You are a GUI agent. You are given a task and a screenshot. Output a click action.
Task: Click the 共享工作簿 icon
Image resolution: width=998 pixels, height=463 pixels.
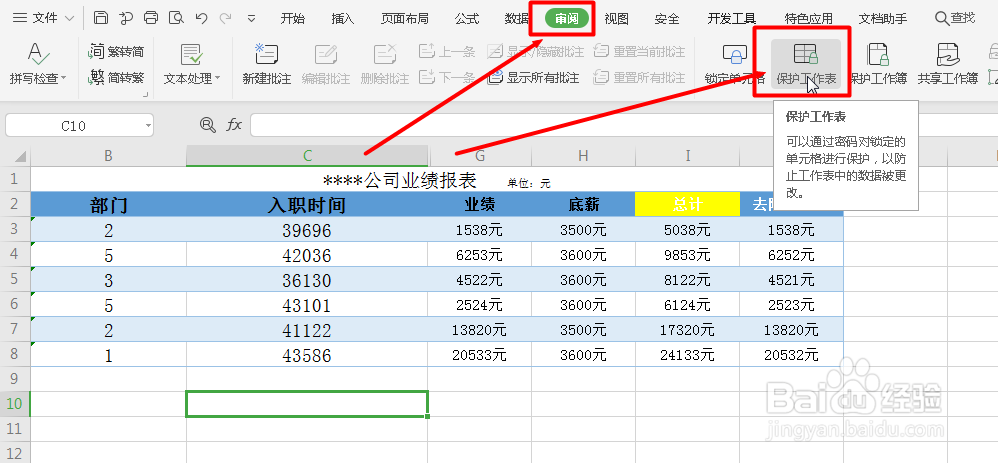pyautogui.click(x=948, y=55)
